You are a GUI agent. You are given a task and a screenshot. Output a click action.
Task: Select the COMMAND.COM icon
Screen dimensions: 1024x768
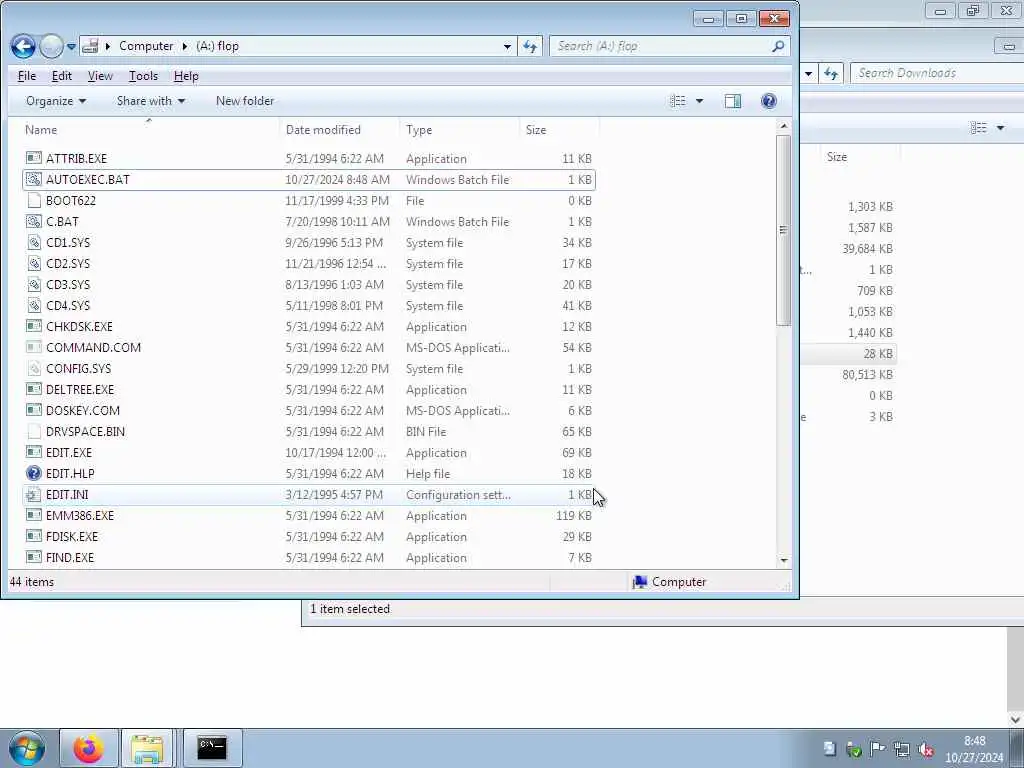tap(34, 347)
